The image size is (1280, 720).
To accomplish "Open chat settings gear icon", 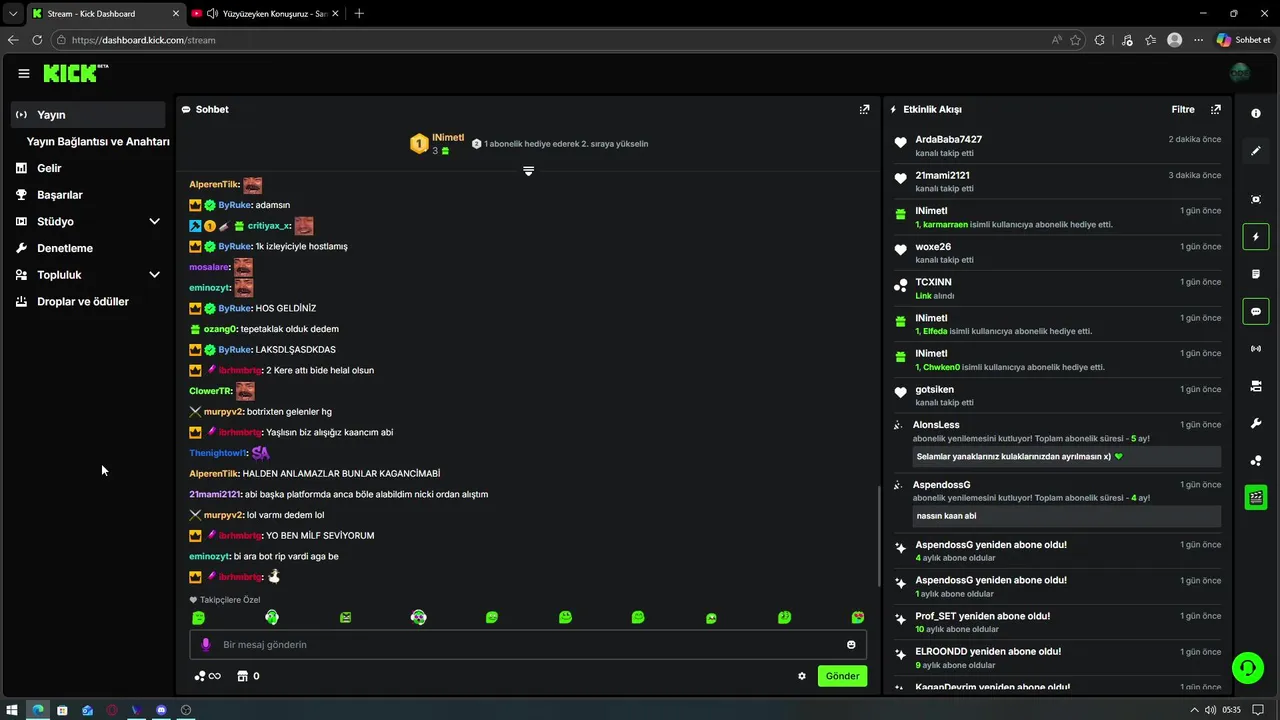I will click(x=802, y=676).
